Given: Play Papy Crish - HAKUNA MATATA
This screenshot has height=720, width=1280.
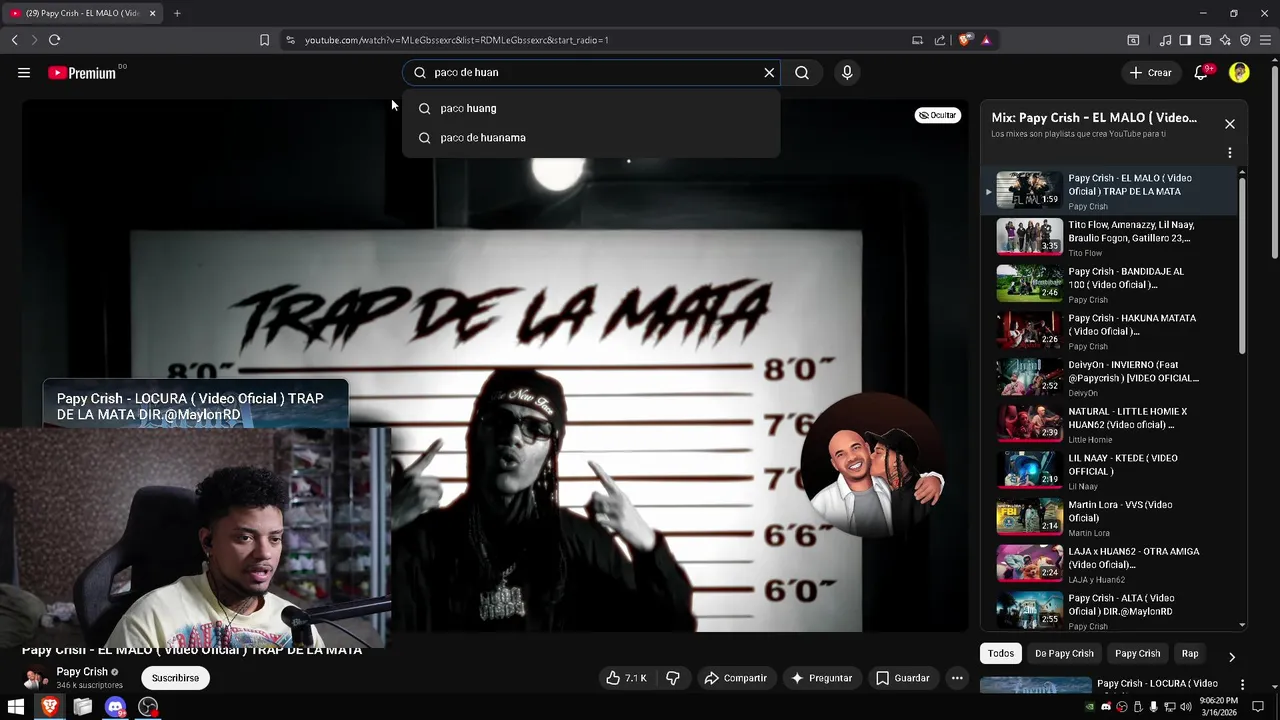Looking at the screenshot, I should coord(1110,331).
